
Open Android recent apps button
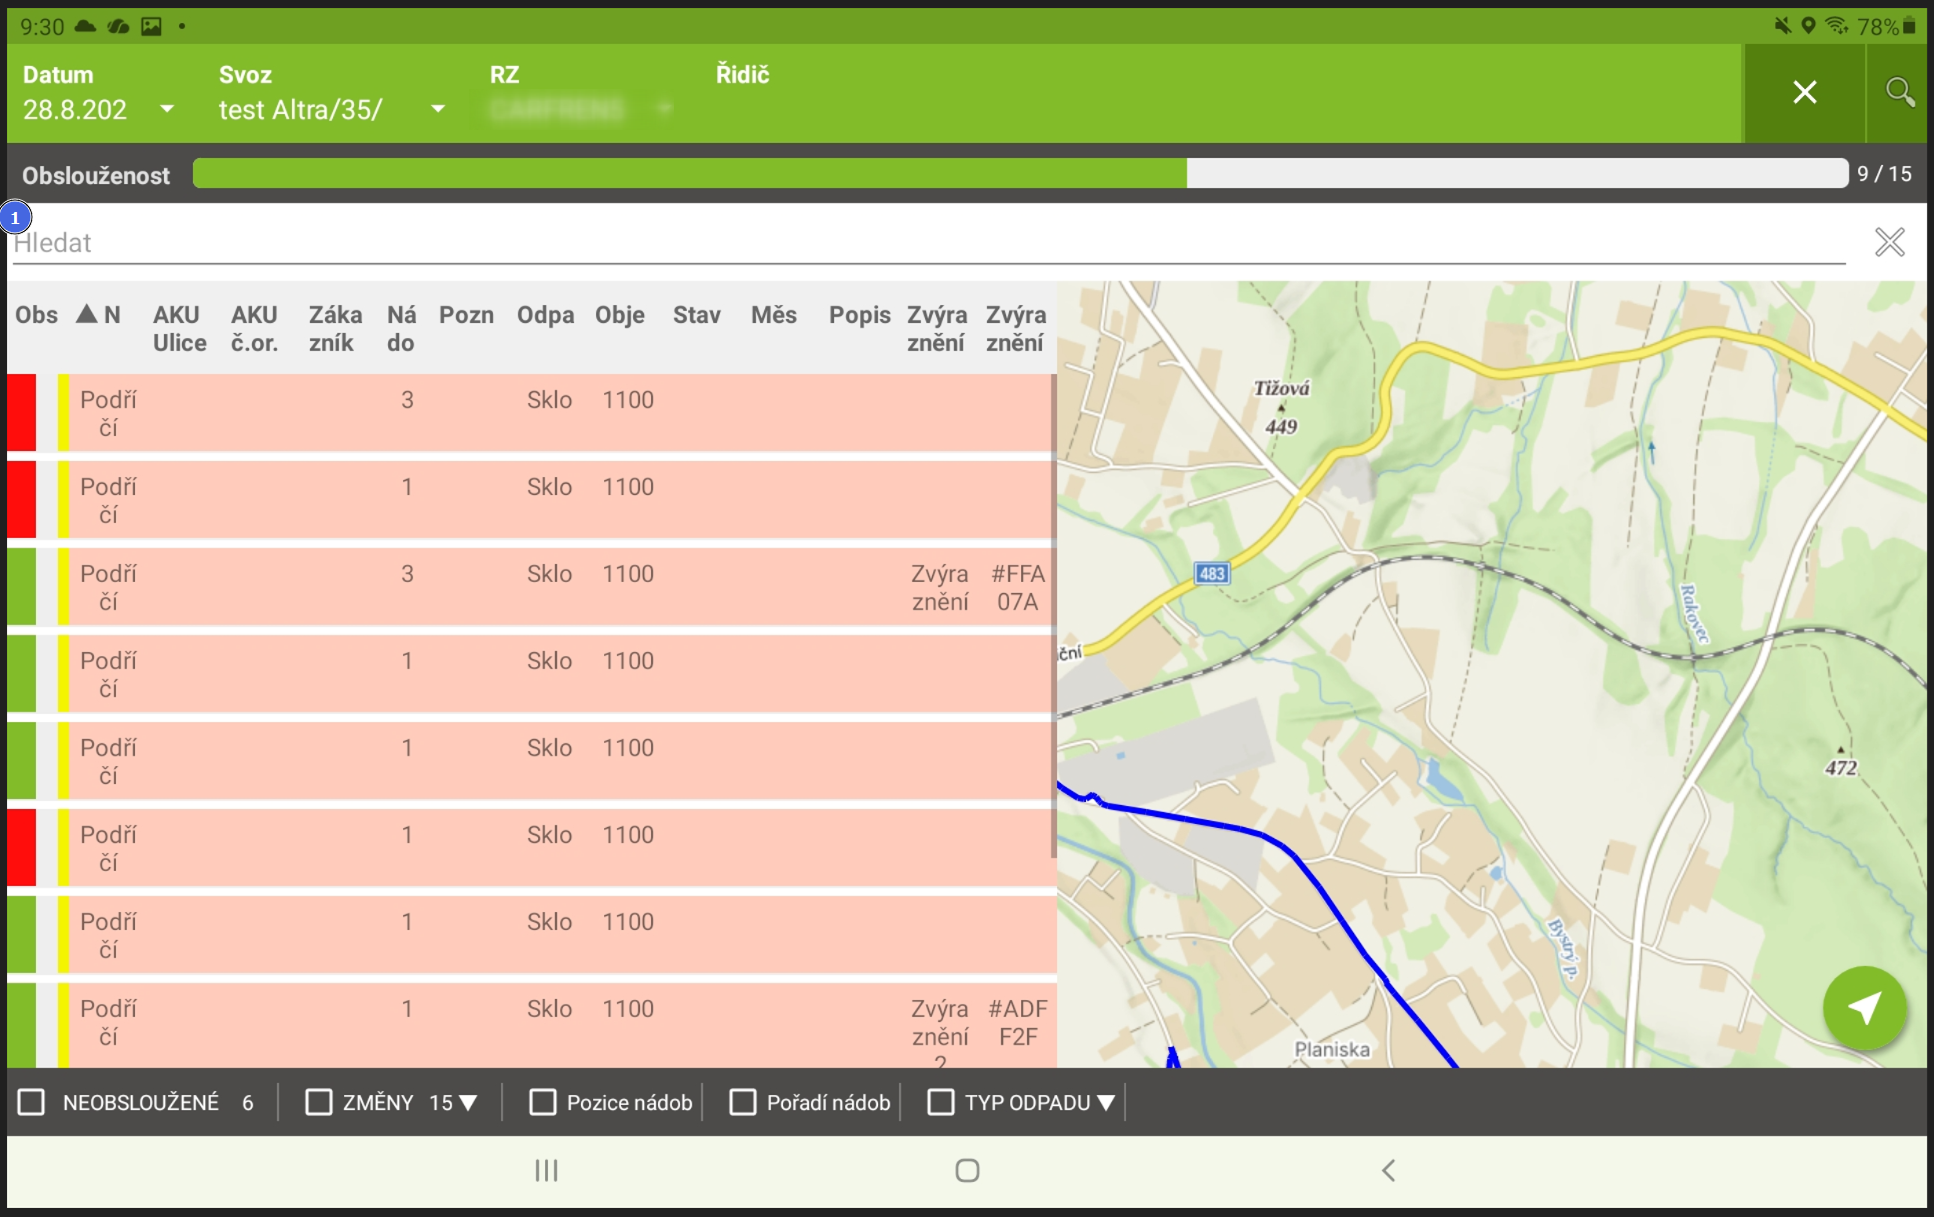(546, 1170)
